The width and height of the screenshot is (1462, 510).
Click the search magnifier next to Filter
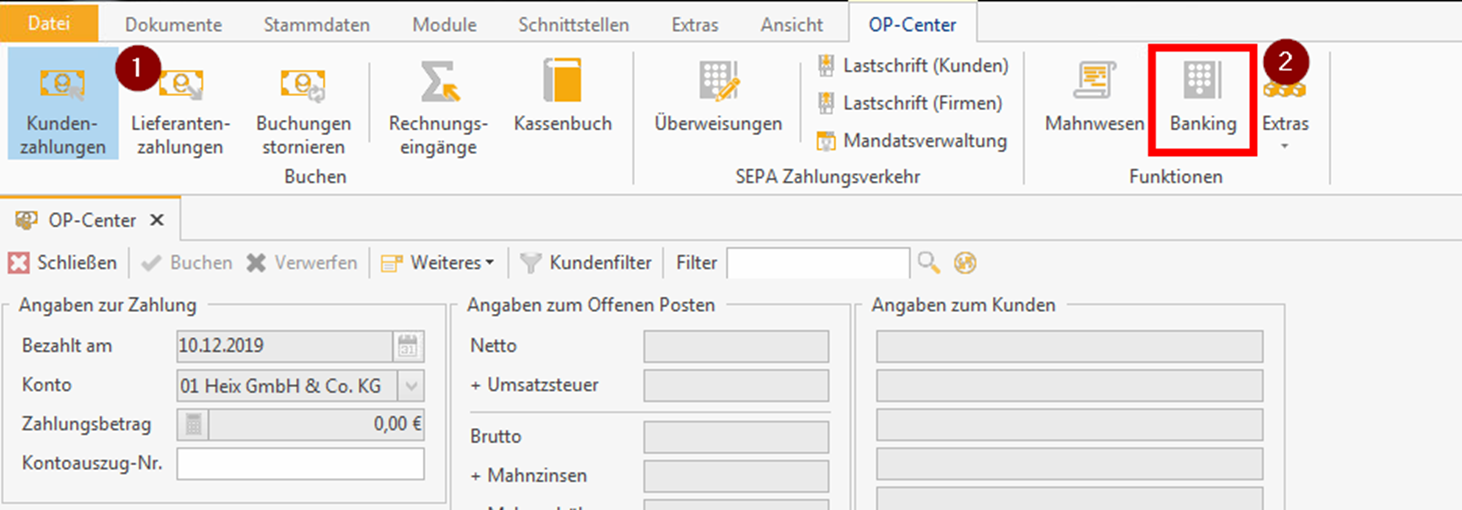coord(929,263)
